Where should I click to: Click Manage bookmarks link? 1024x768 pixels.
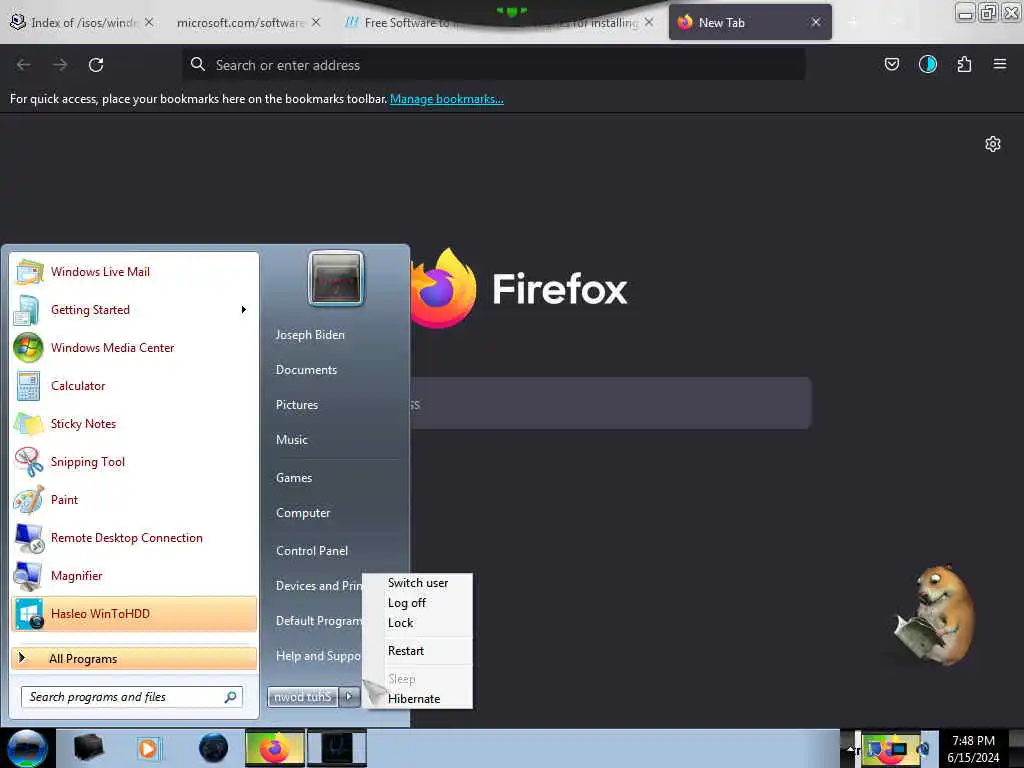[447, 99]
